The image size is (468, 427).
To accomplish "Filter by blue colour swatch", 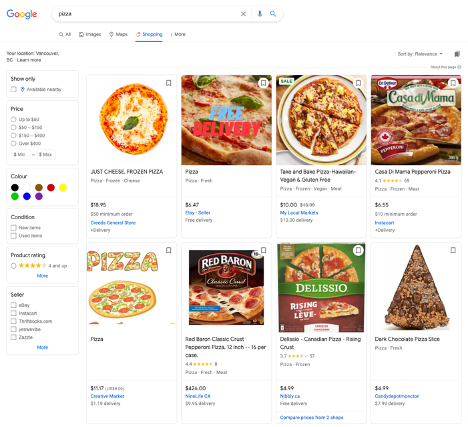I will click(x=27, y=196).
